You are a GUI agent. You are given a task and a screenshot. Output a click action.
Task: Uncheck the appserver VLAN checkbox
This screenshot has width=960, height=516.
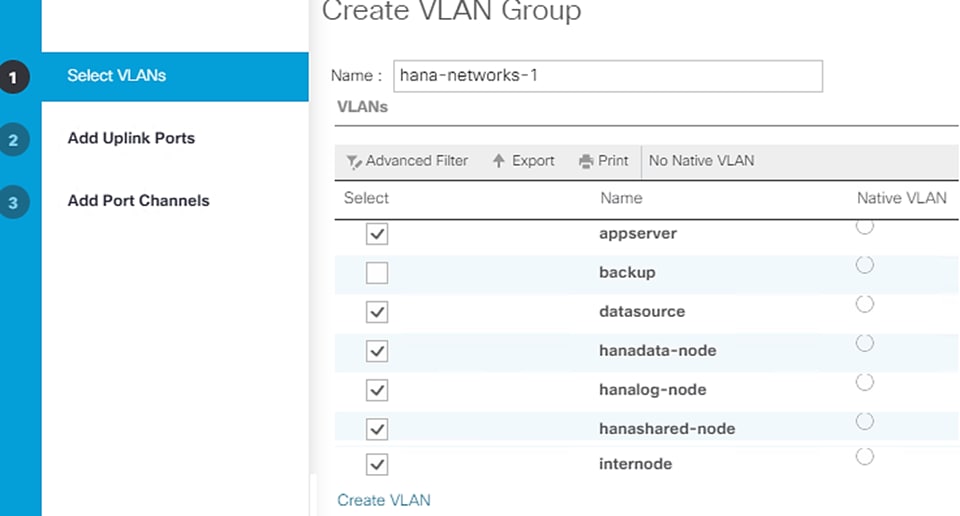377,234
